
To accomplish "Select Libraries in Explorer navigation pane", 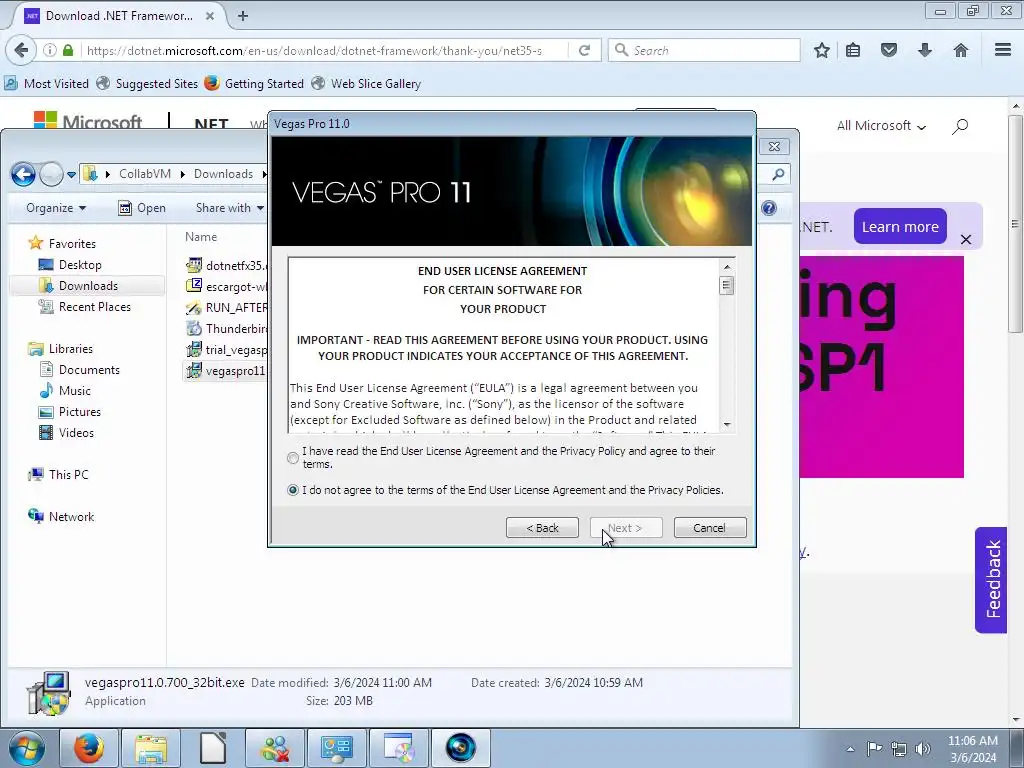I will point(71,349).
